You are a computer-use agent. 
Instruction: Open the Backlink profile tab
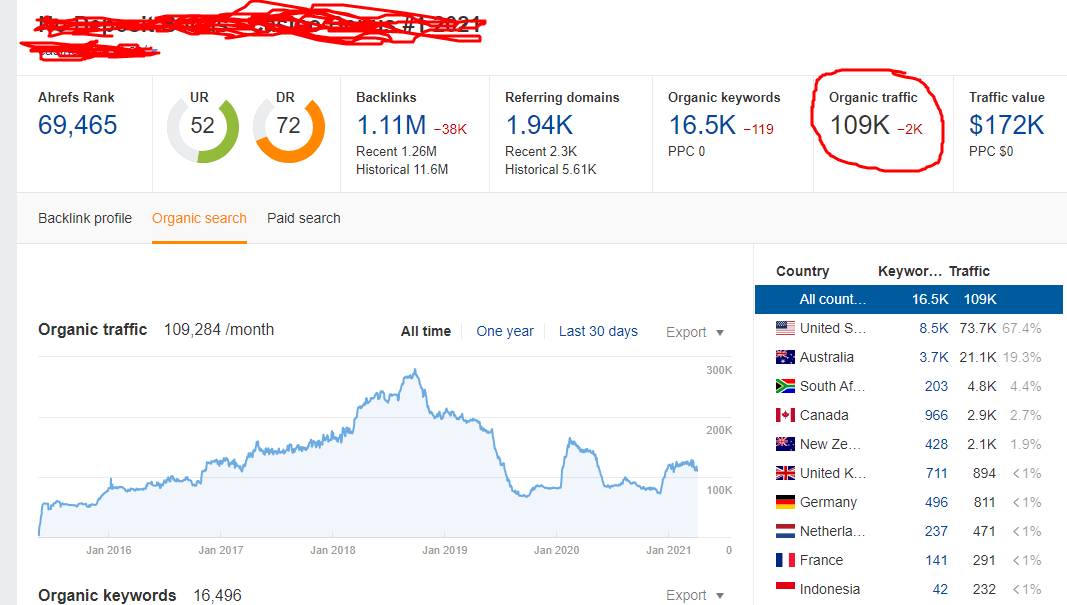(x=85, y=218)
